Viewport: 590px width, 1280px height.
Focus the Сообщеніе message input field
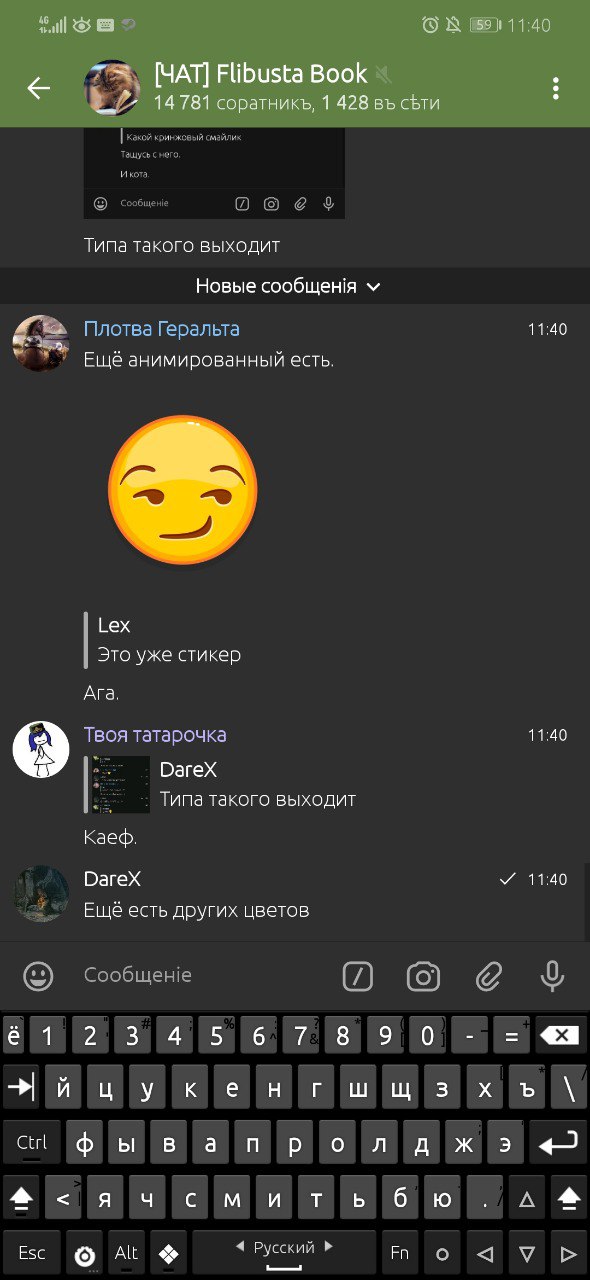200,975
